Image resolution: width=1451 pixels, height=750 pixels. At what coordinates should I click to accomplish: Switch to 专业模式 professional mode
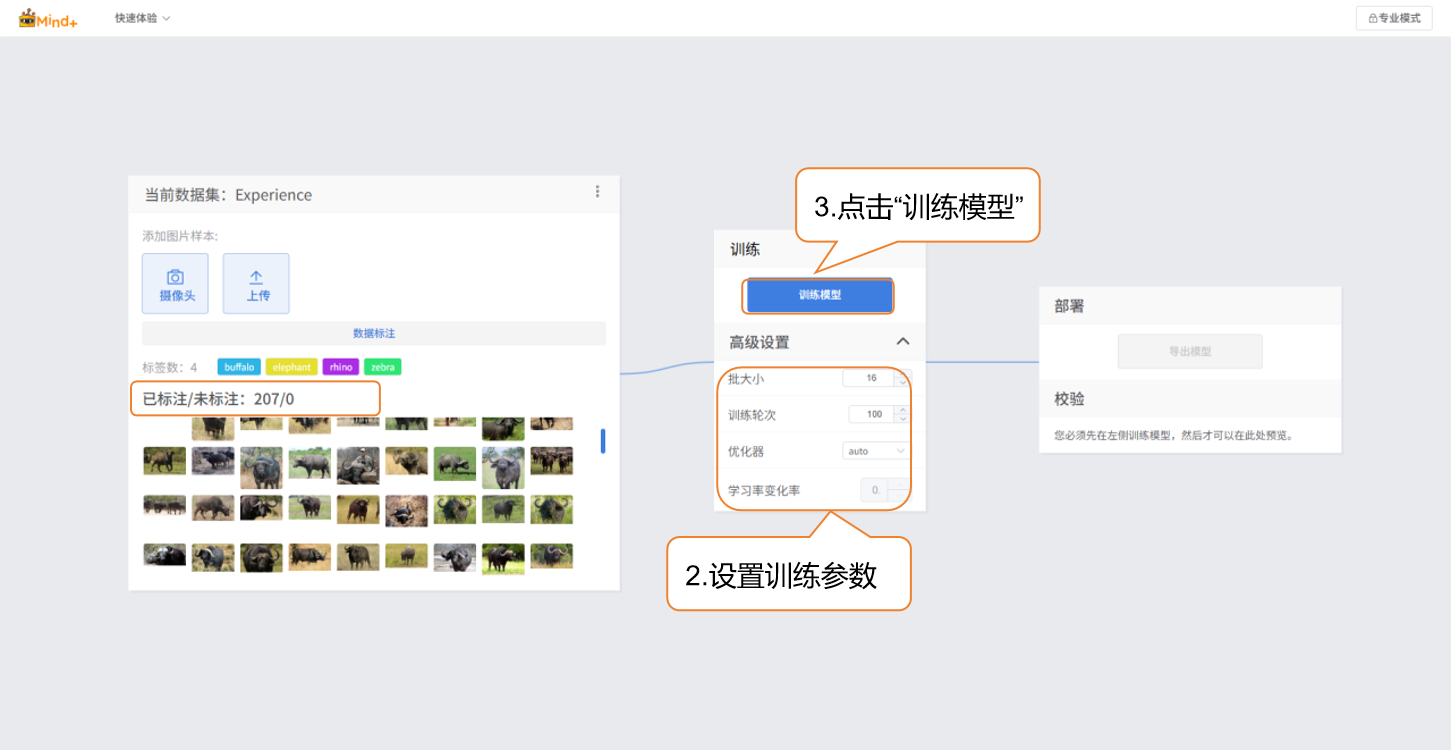pos(1393,18)
